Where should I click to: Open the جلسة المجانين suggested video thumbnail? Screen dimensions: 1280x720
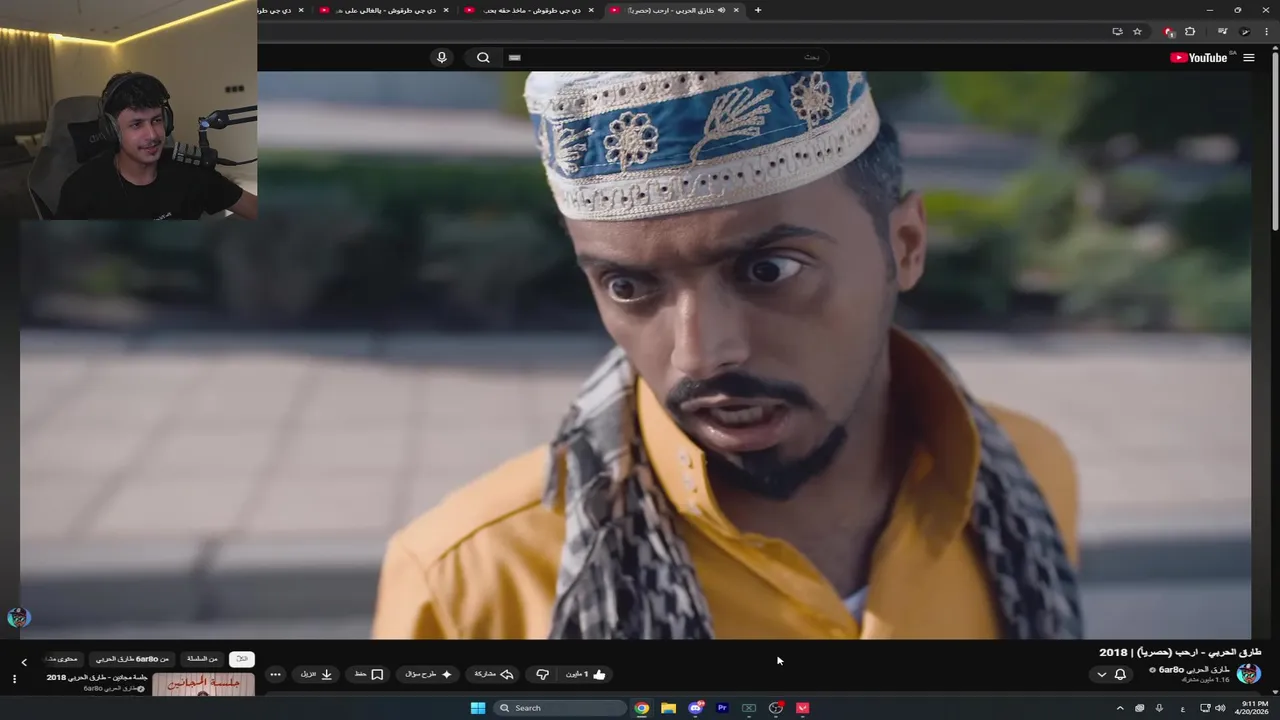pyautogui.click(x=203, y=684)
